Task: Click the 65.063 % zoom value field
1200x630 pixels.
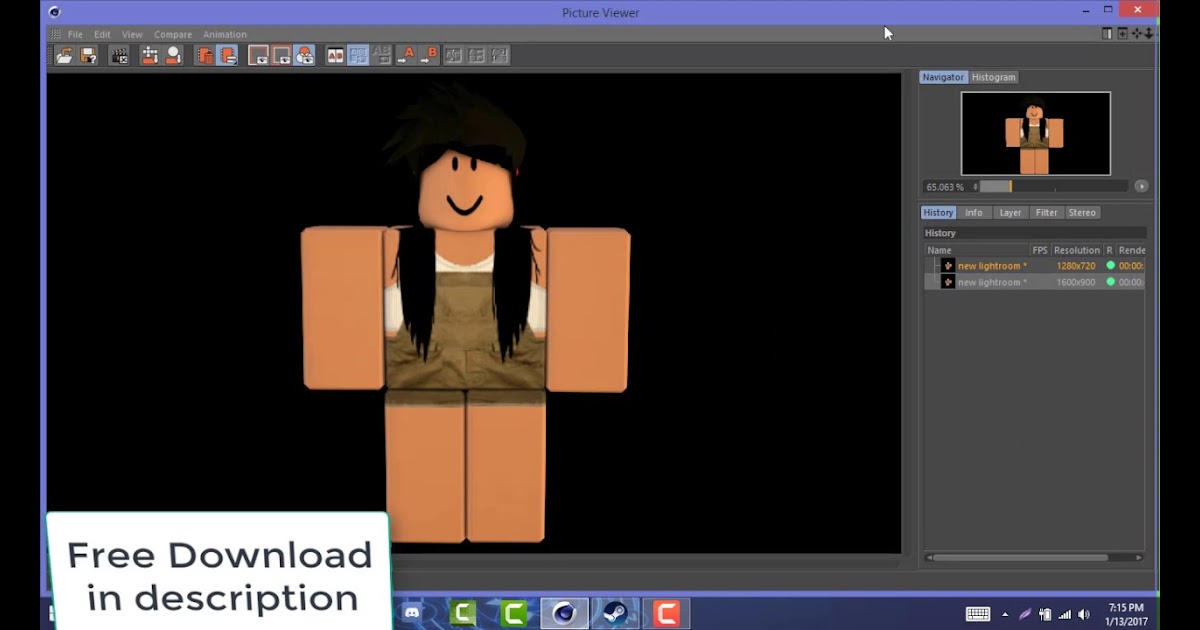Action: 945,187
